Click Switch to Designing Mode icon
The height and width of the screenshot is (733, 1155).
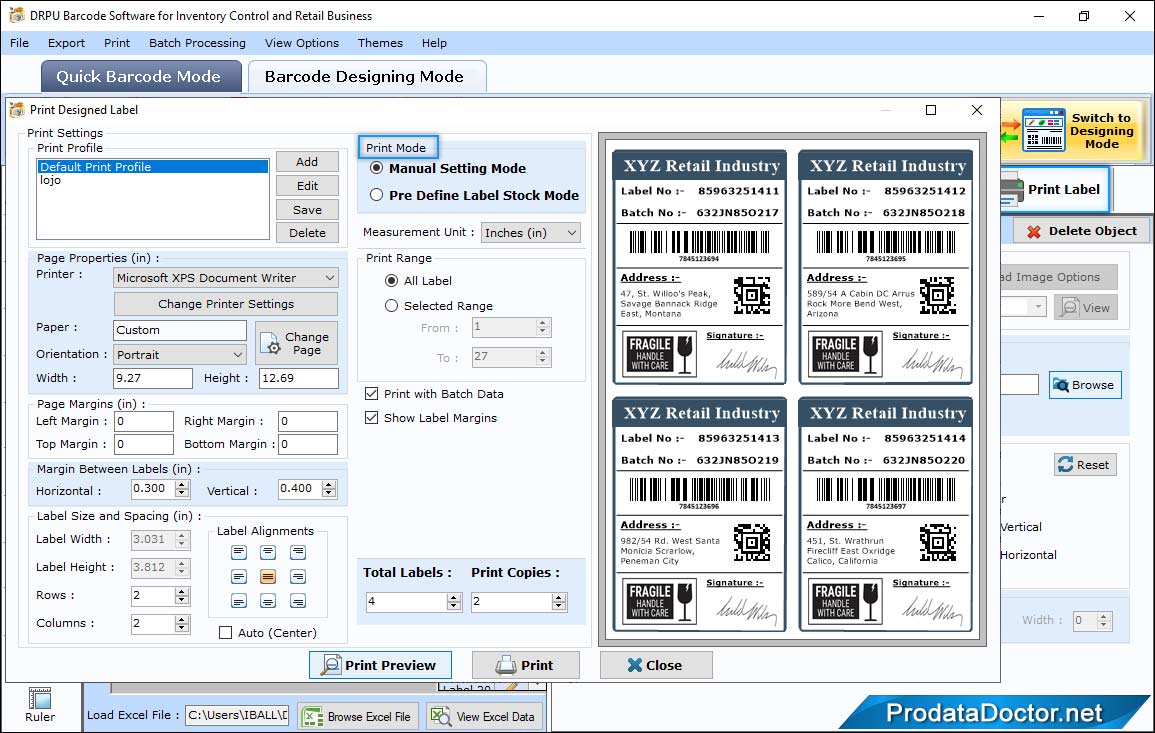coord(1044,130)
